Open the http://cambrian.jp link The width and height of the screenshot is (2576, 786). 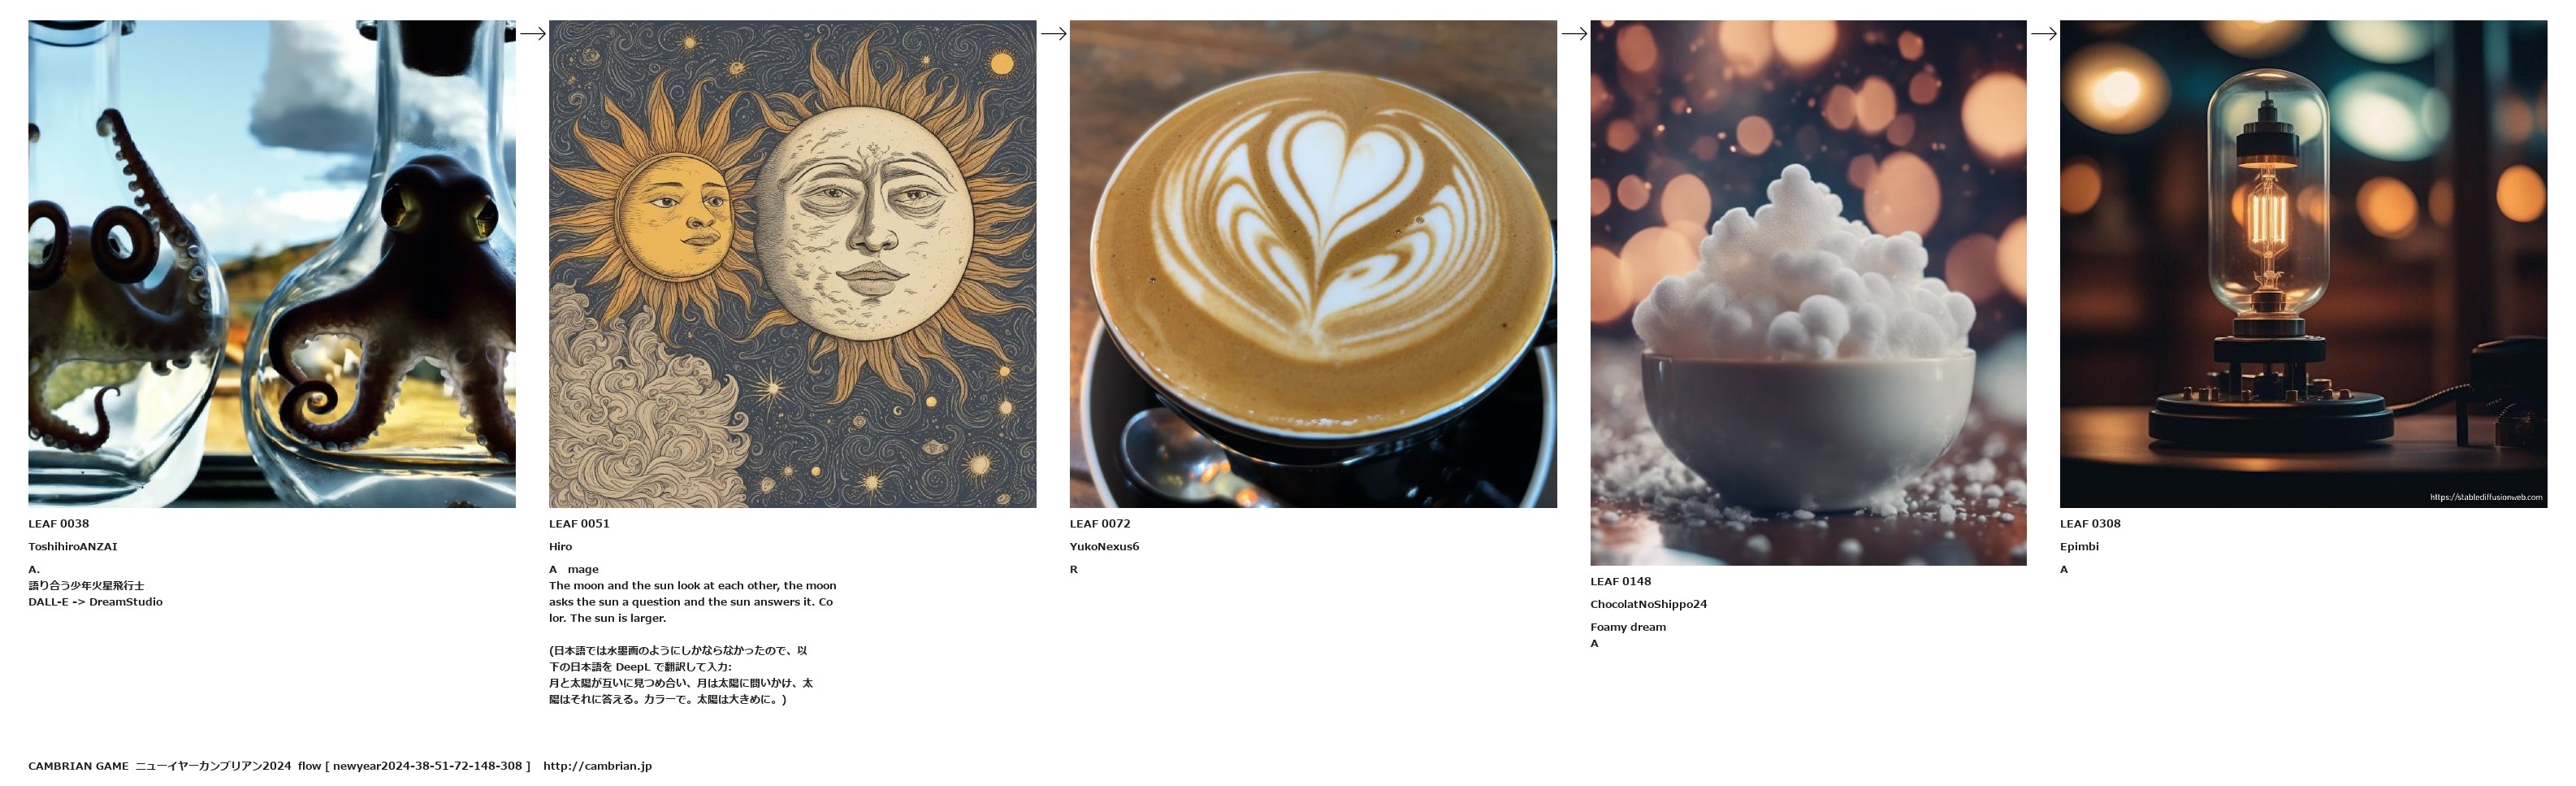[597, 766]
